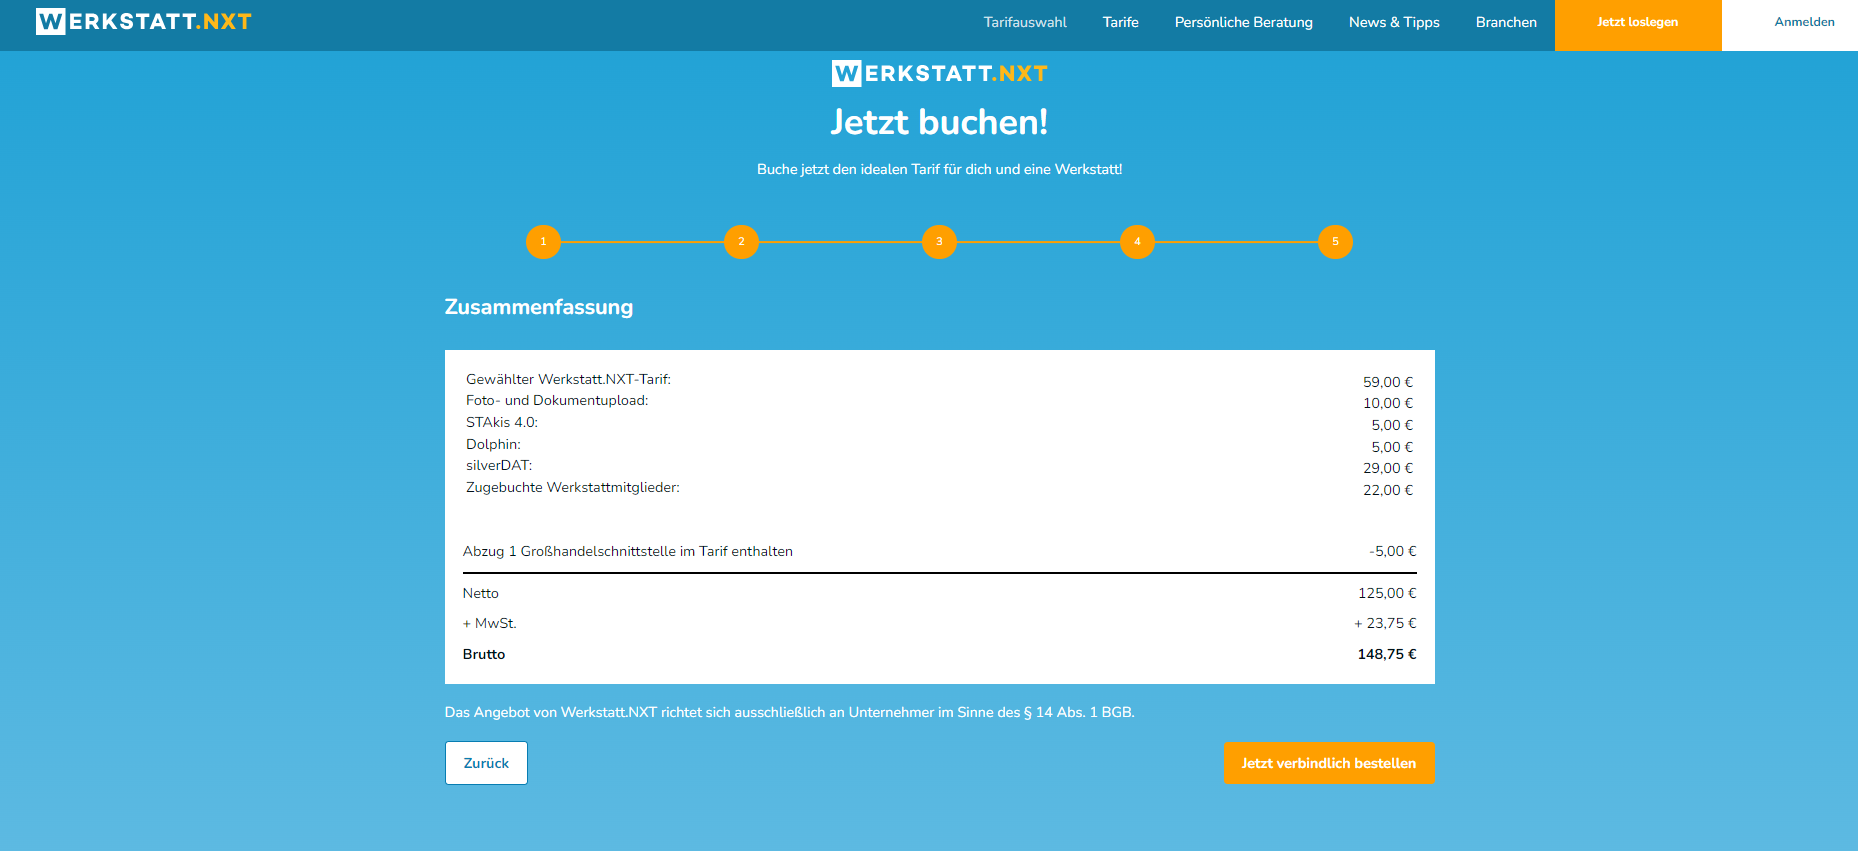Open the Tarife menu item
Image resolution: width=1858 pixels, height=851 pixels.
coord(1120,22)
